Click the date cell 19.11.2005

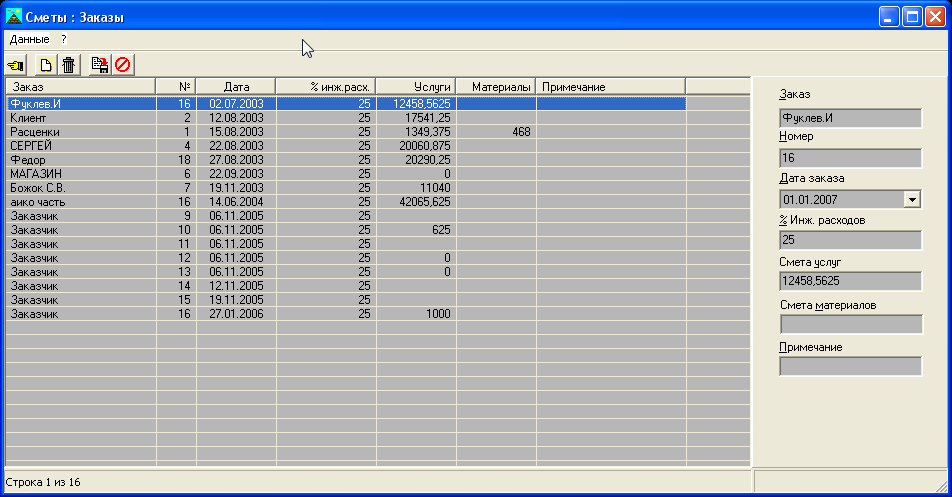point(236,300)
